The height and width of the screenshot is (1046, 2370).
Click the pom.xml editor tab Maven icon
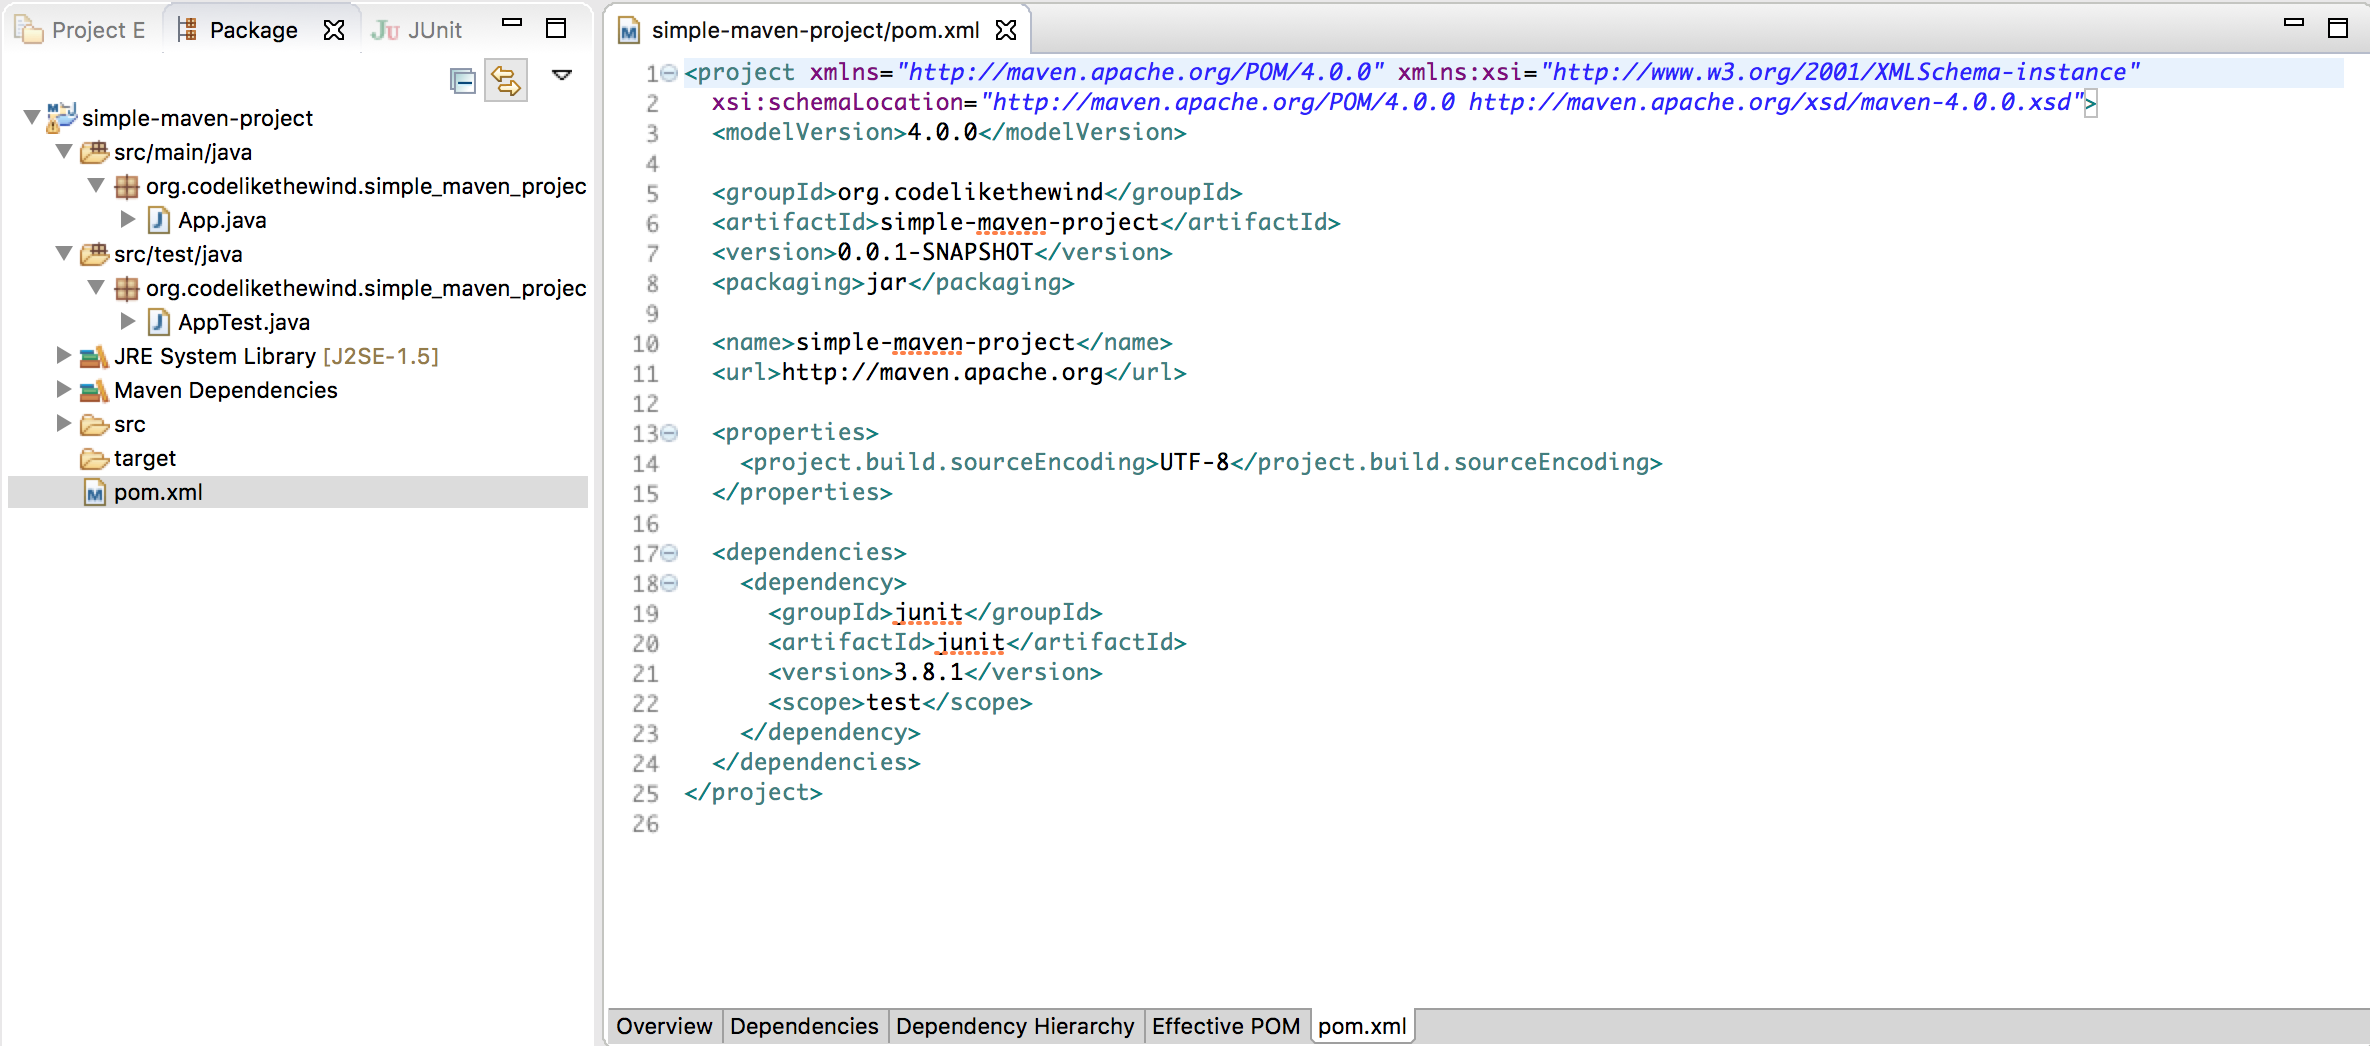click(629, 31)
